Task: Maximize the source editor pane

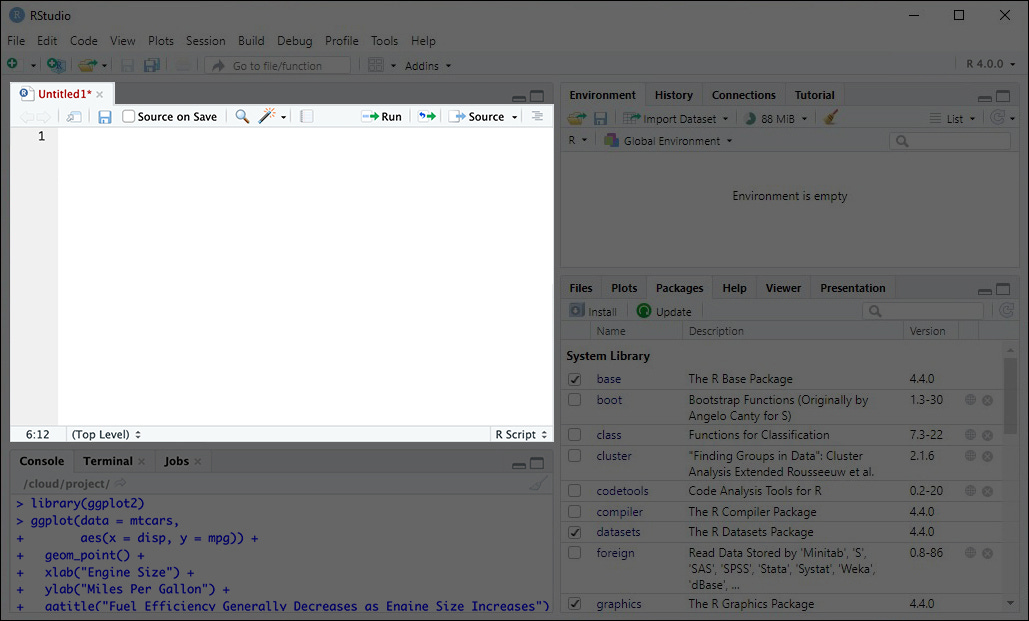Action: click(x=537, y=96)
